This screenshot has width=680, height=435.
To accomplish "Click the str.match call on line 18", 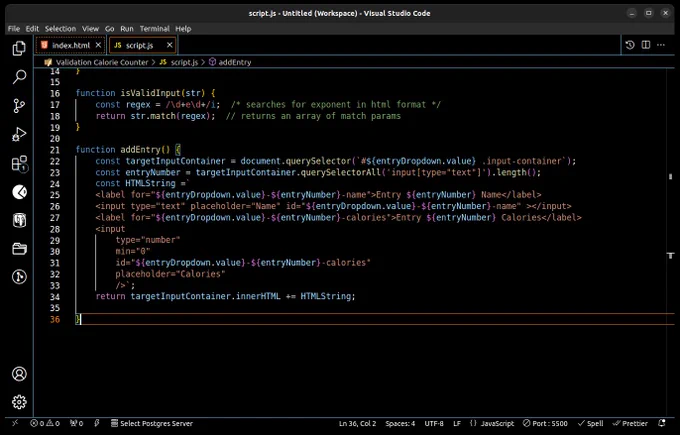I will coord(153,116).
